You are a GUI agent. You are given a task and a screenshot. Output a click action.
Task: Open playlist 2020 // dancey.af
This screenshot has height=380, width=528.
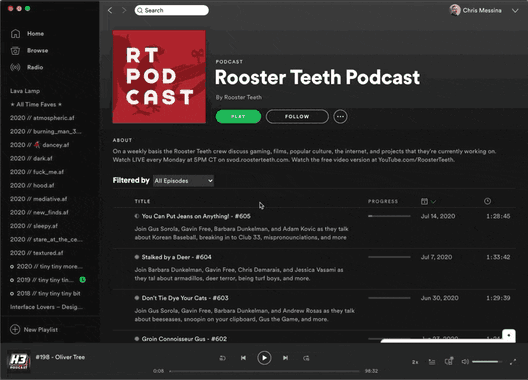point(39,145)
